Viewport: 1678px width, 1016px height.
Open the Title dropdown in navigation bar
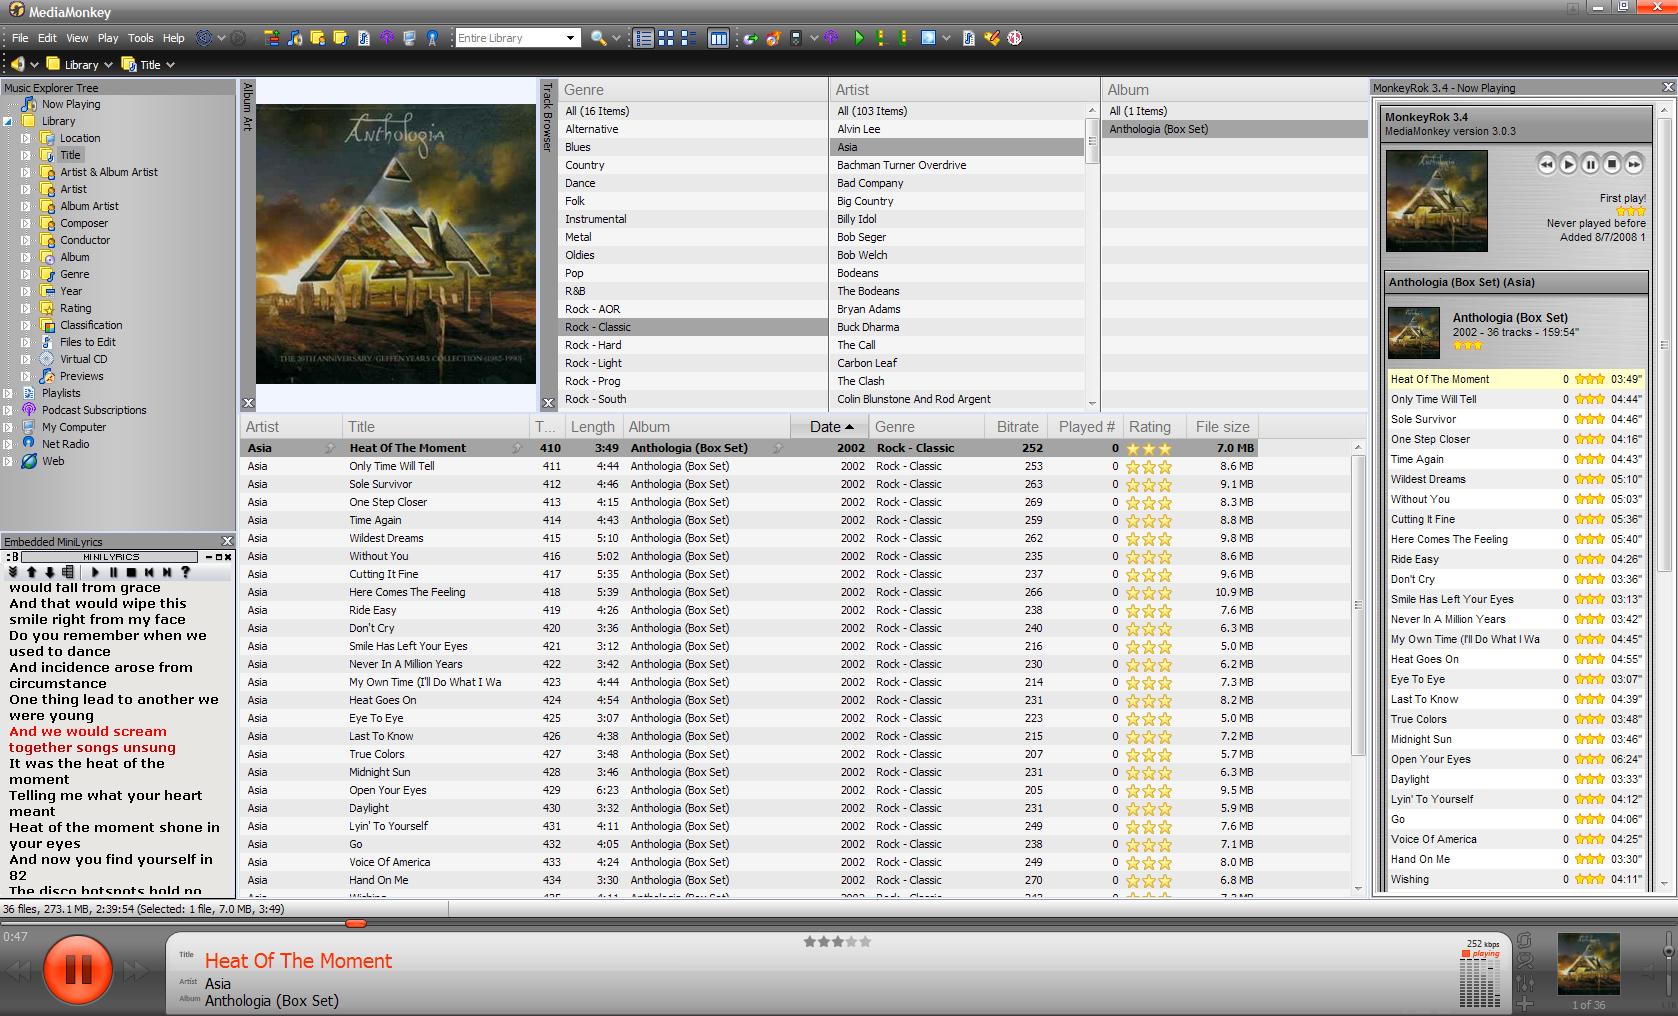click(170, 65)
